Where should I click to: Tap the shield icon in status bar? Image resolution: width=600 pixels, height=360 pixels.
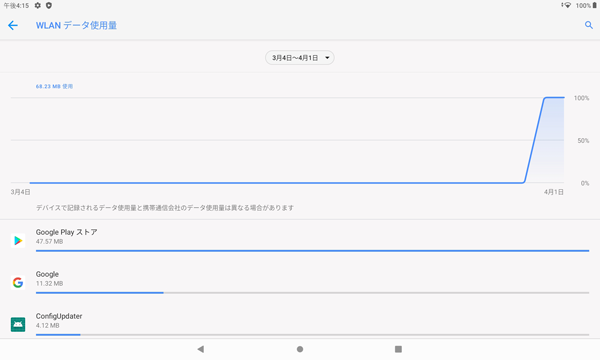coord(49,5)
